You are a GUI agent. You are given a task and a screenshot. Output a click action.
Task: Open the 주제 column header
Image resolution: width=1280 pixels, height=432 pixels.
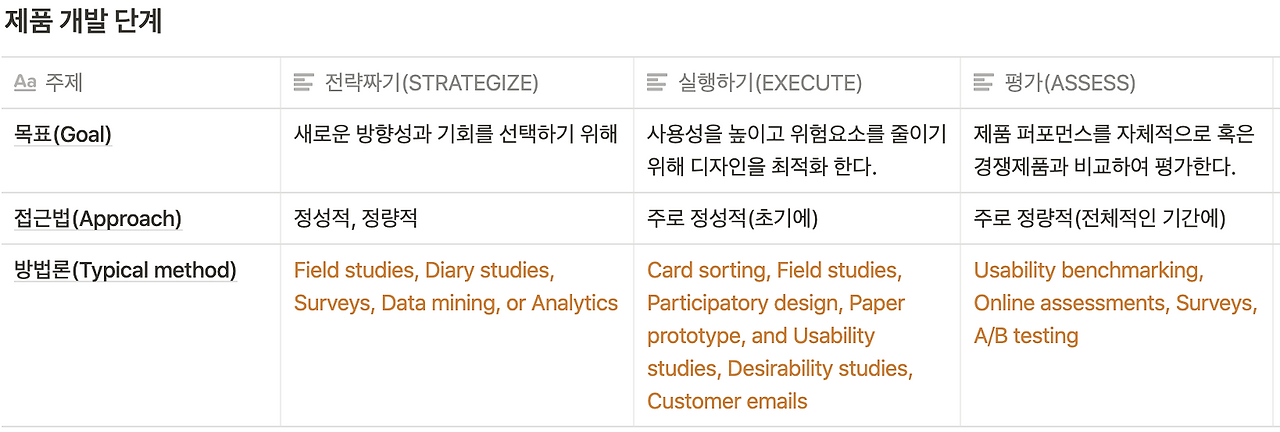click(x=64, y=83)
